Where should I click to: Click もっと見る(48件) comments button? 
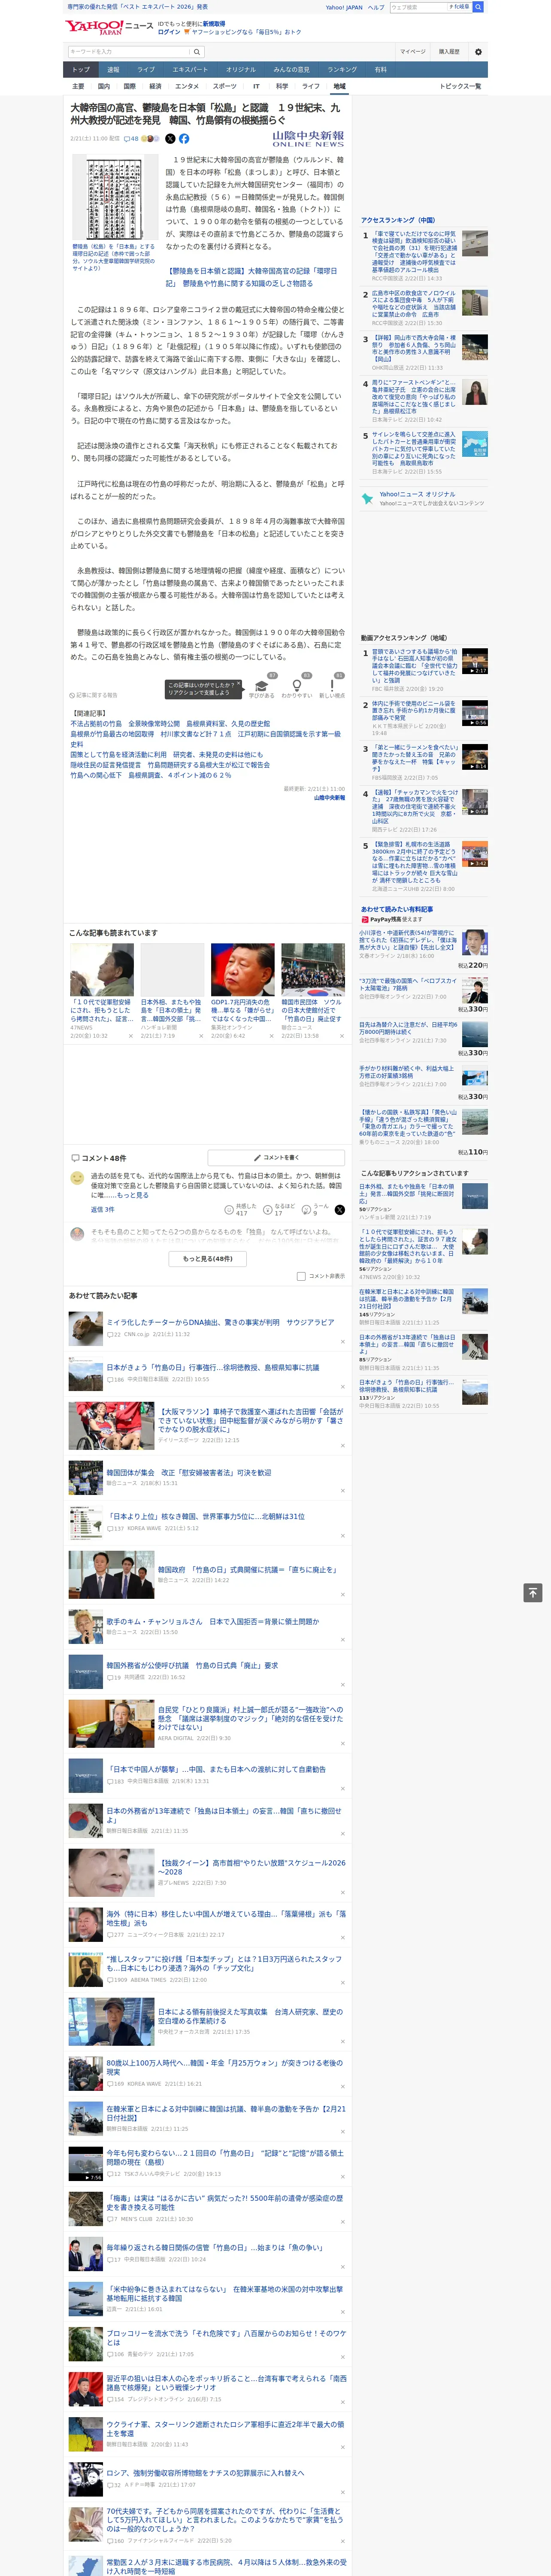[x=208, y=1259]
